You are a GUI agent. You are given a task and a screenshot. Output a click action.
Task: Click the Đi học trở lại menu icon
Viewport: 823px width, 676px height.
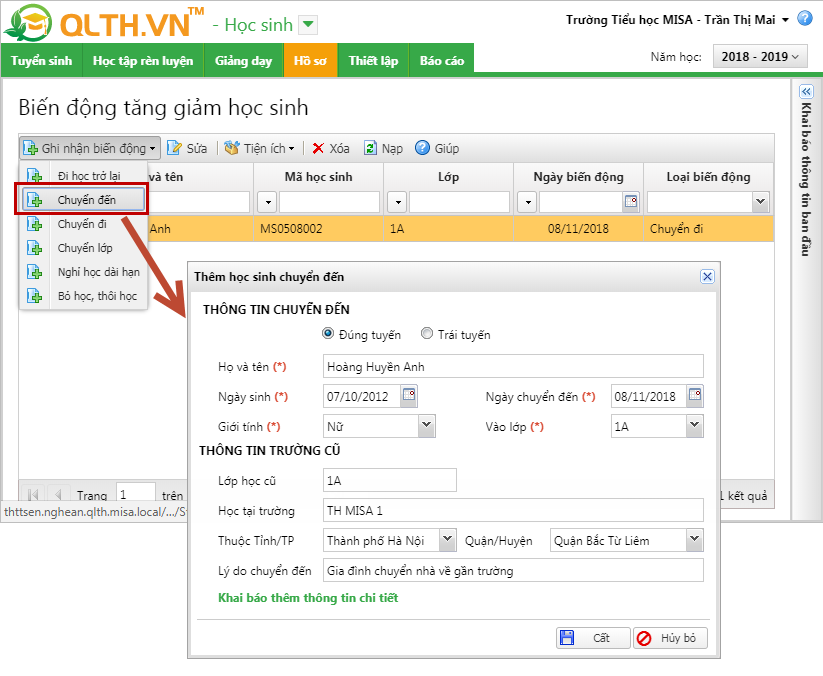tap(34, 176)
